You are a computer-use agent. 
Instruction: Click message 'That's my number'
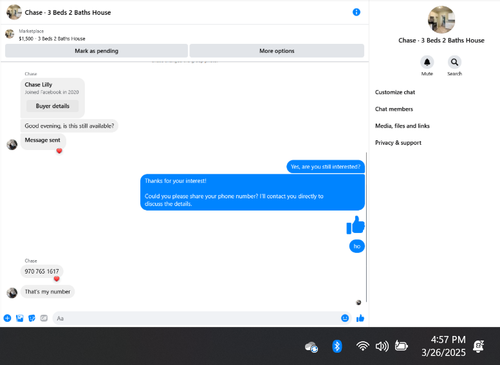coord(48,292)
